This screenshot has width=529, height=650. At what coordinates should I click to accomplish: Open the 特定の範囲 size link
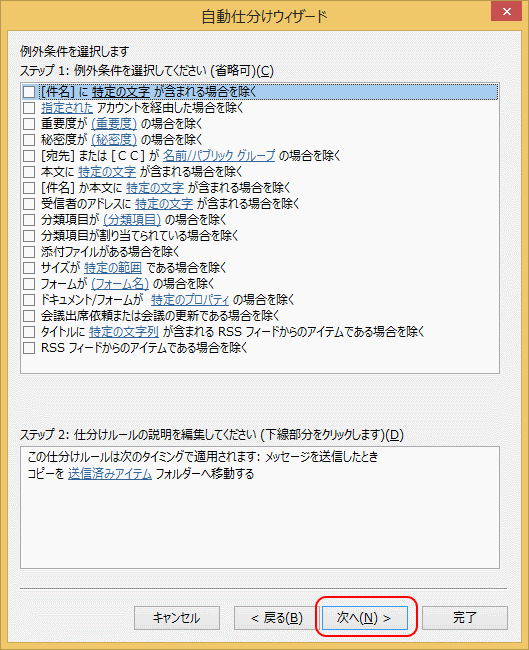click(113, 268)
